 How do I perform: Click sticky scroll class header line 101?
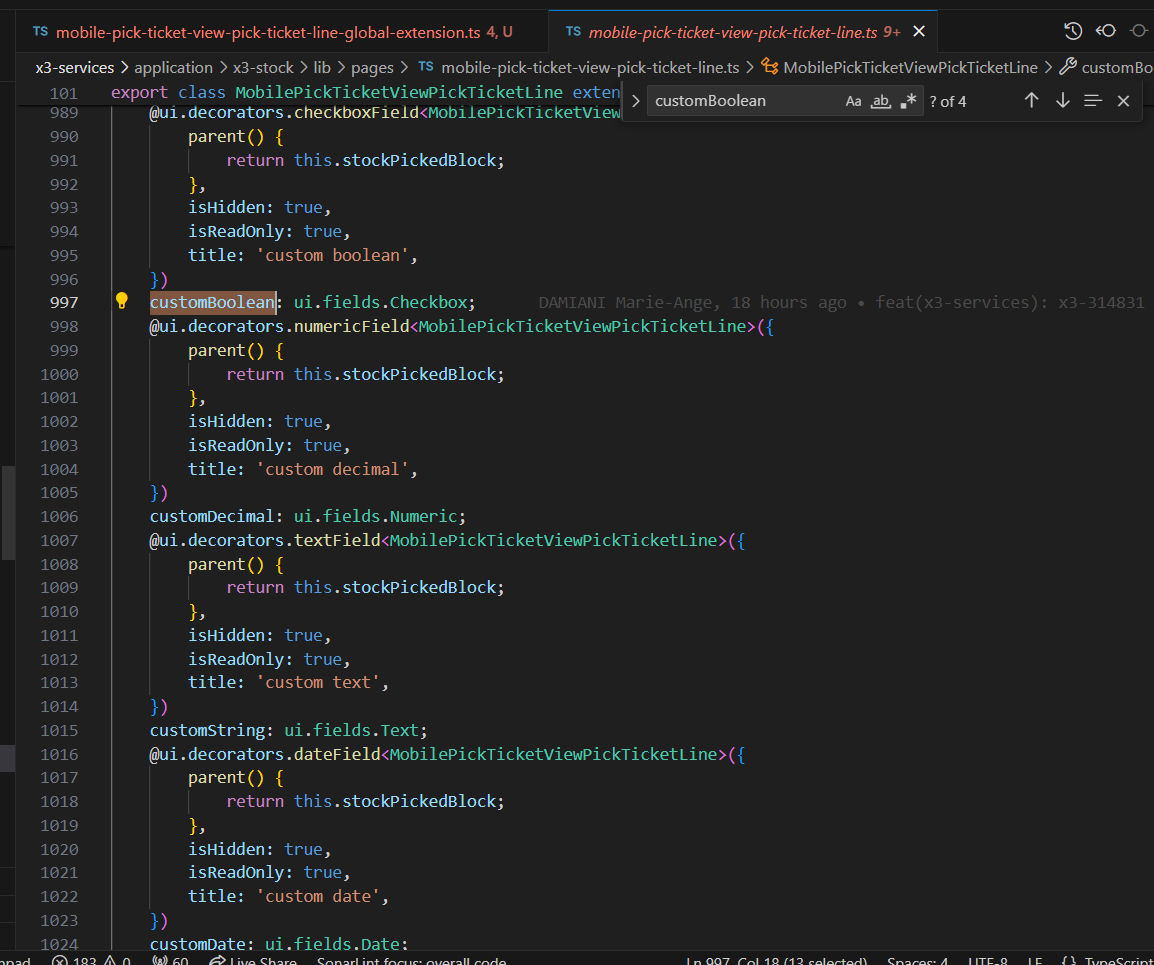(366, 93)
